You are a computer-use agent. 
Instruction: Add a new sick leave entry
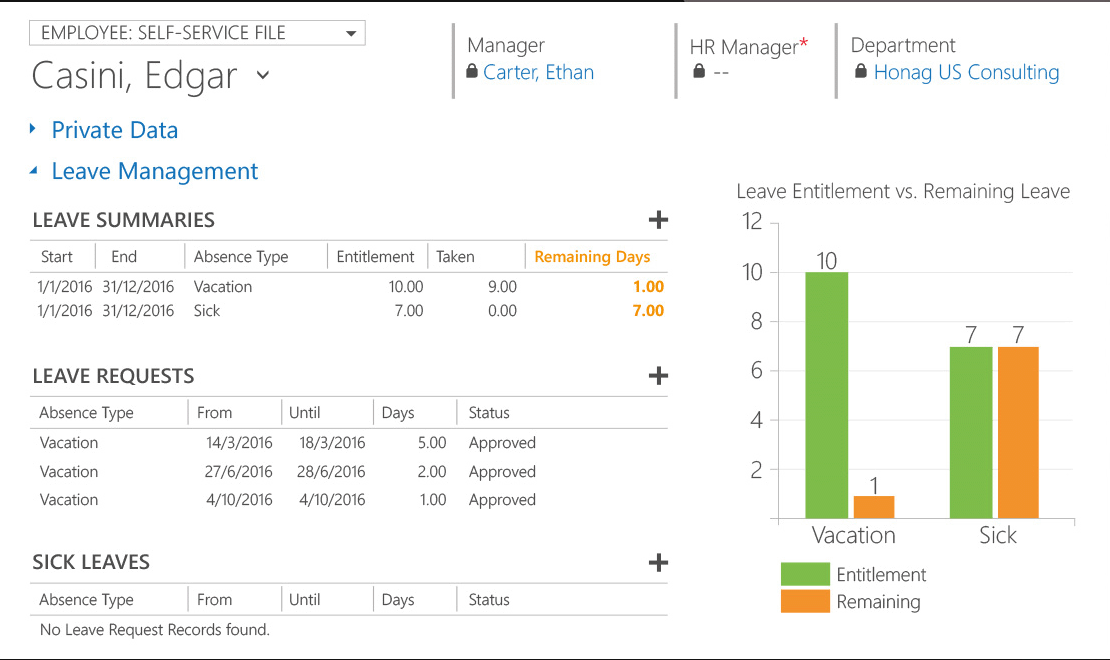[x=658, y=562]
